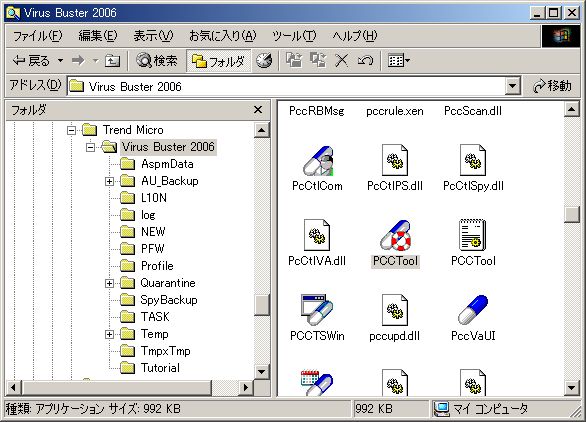Select the PCCTSWin application icon

pyautogui.click(x=317, y=310)
